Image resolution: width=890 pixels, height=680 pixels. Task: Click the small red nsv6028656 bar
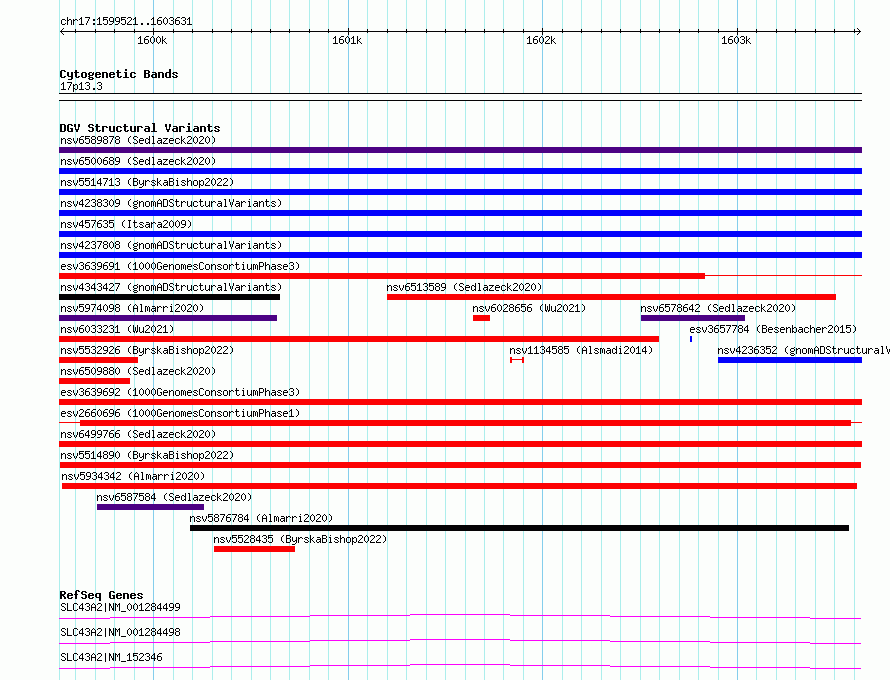(x=481, y=318)
